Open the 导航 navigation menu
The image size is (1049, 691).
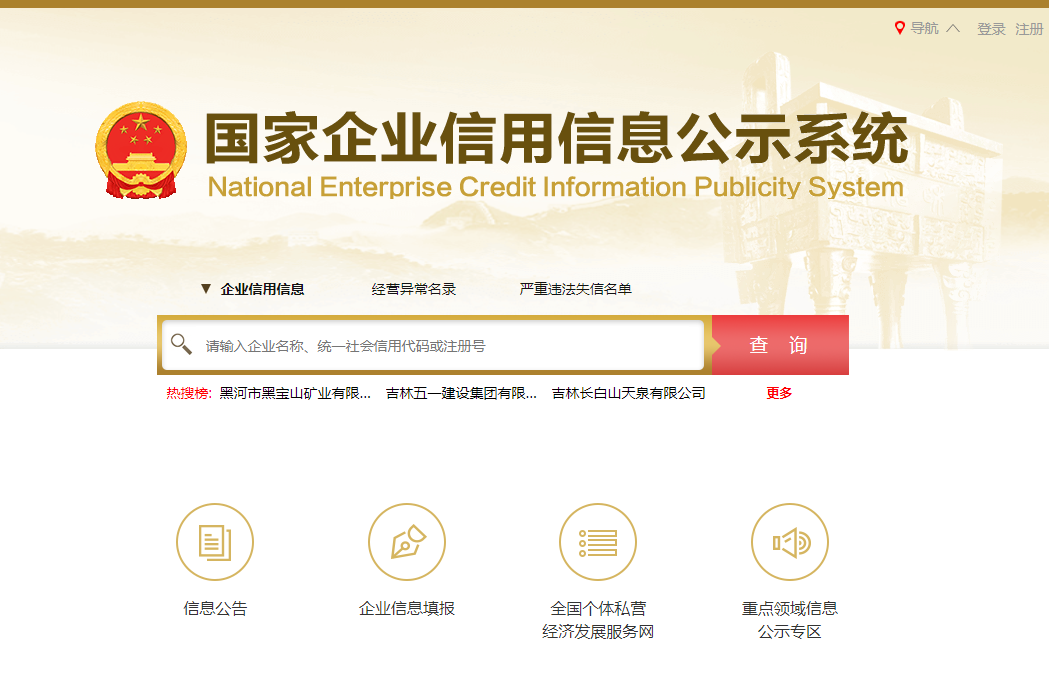(925, 28)
